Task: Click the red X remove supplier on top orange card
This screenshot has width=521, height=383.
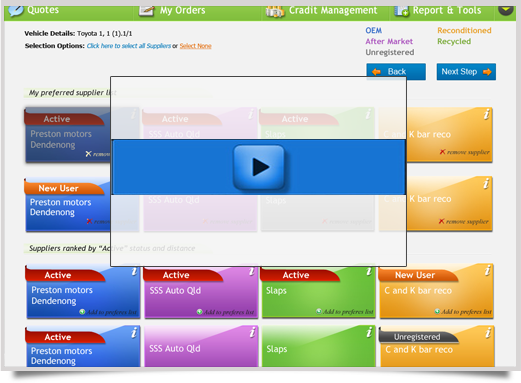Action: pos(442,152)
